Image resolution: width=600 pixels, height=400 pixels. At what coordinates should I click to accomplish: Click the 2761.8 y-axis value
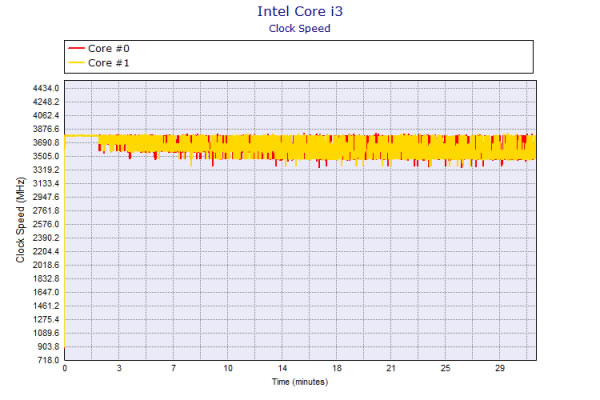tap(46, 211)
